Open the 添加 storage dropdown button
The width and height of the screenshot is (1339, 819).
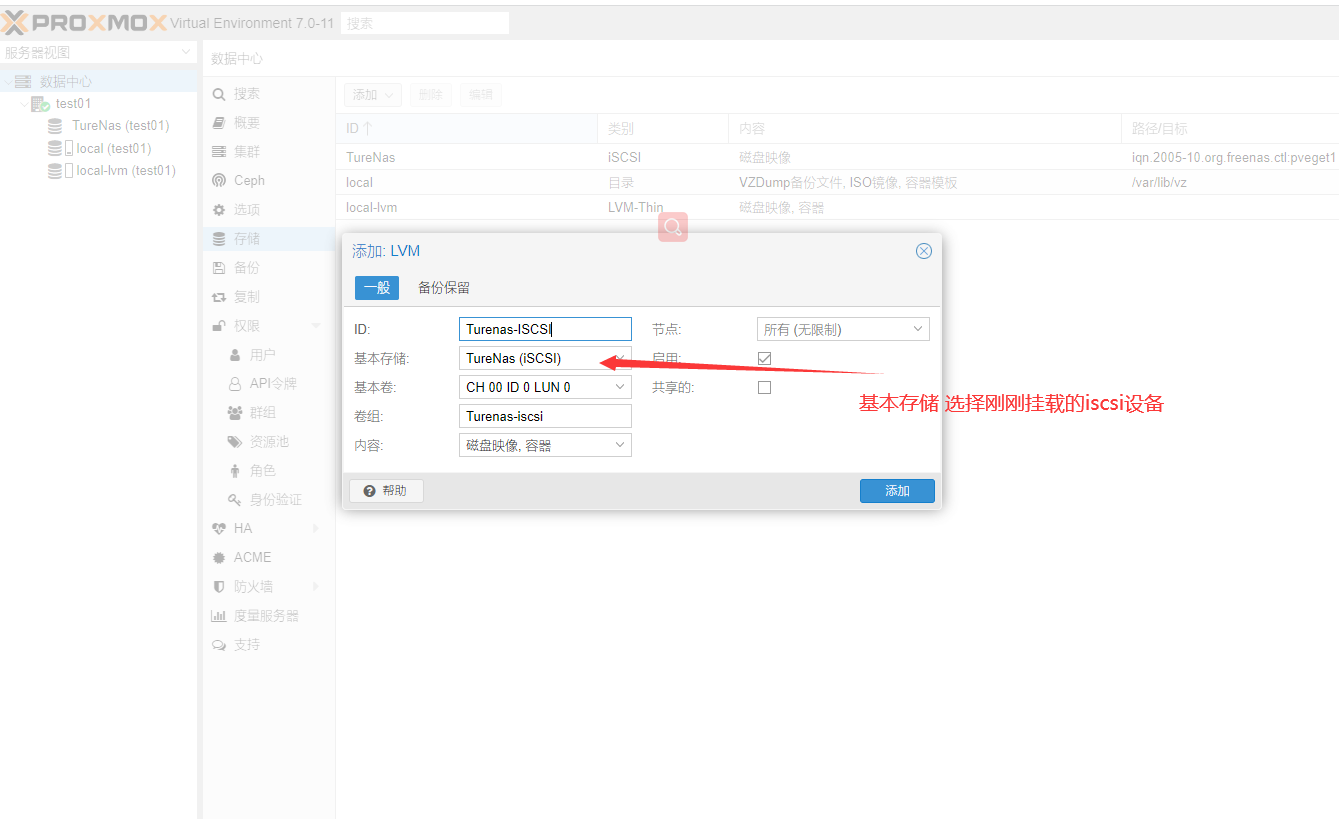[373, 95]
